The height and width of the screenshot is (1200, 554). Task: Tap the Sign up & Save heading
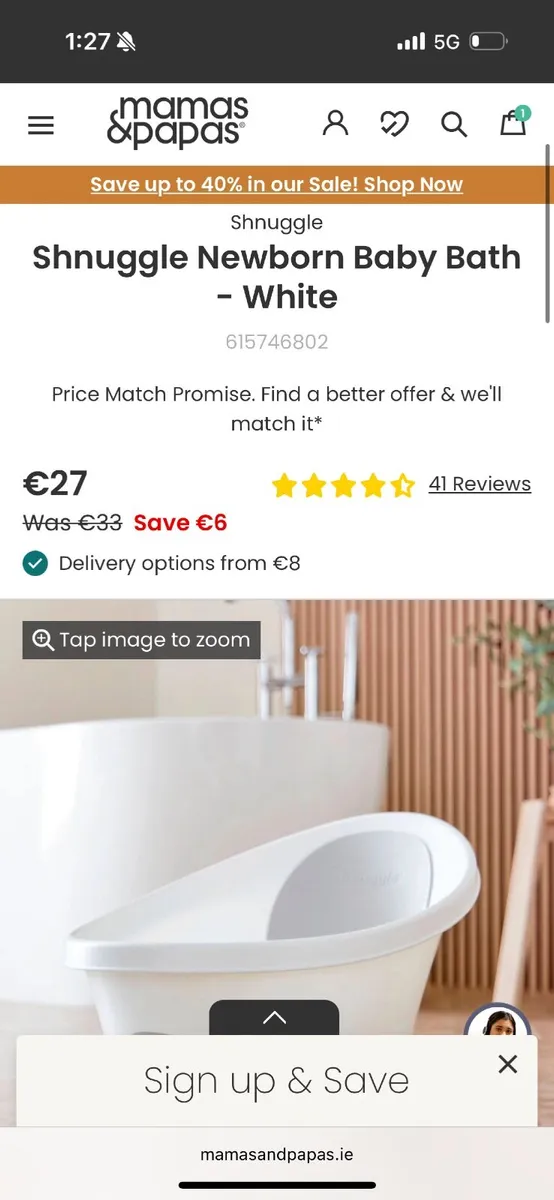pos(277,1080)
